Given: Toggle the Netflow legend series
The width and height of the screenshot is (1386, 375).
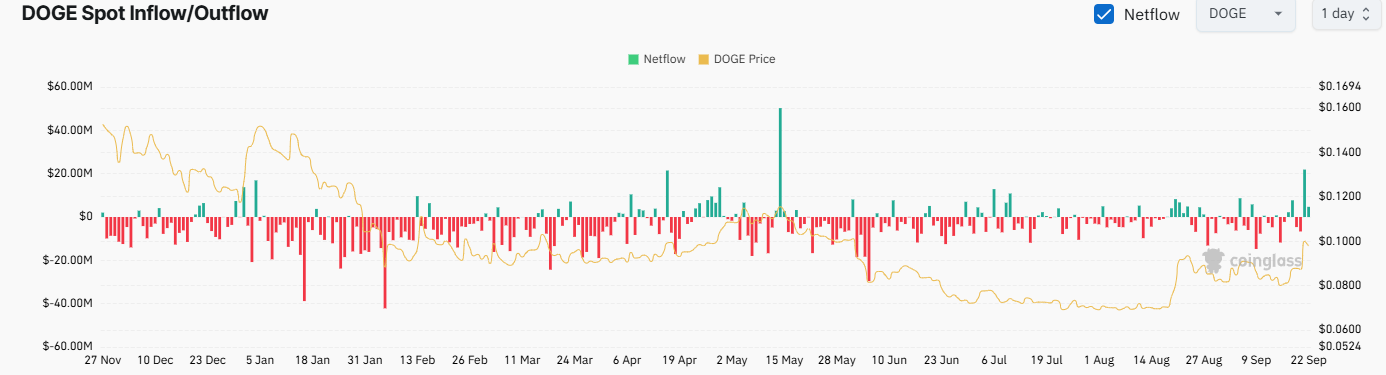Looking at the screenshot, I should (x=656, y=59).
